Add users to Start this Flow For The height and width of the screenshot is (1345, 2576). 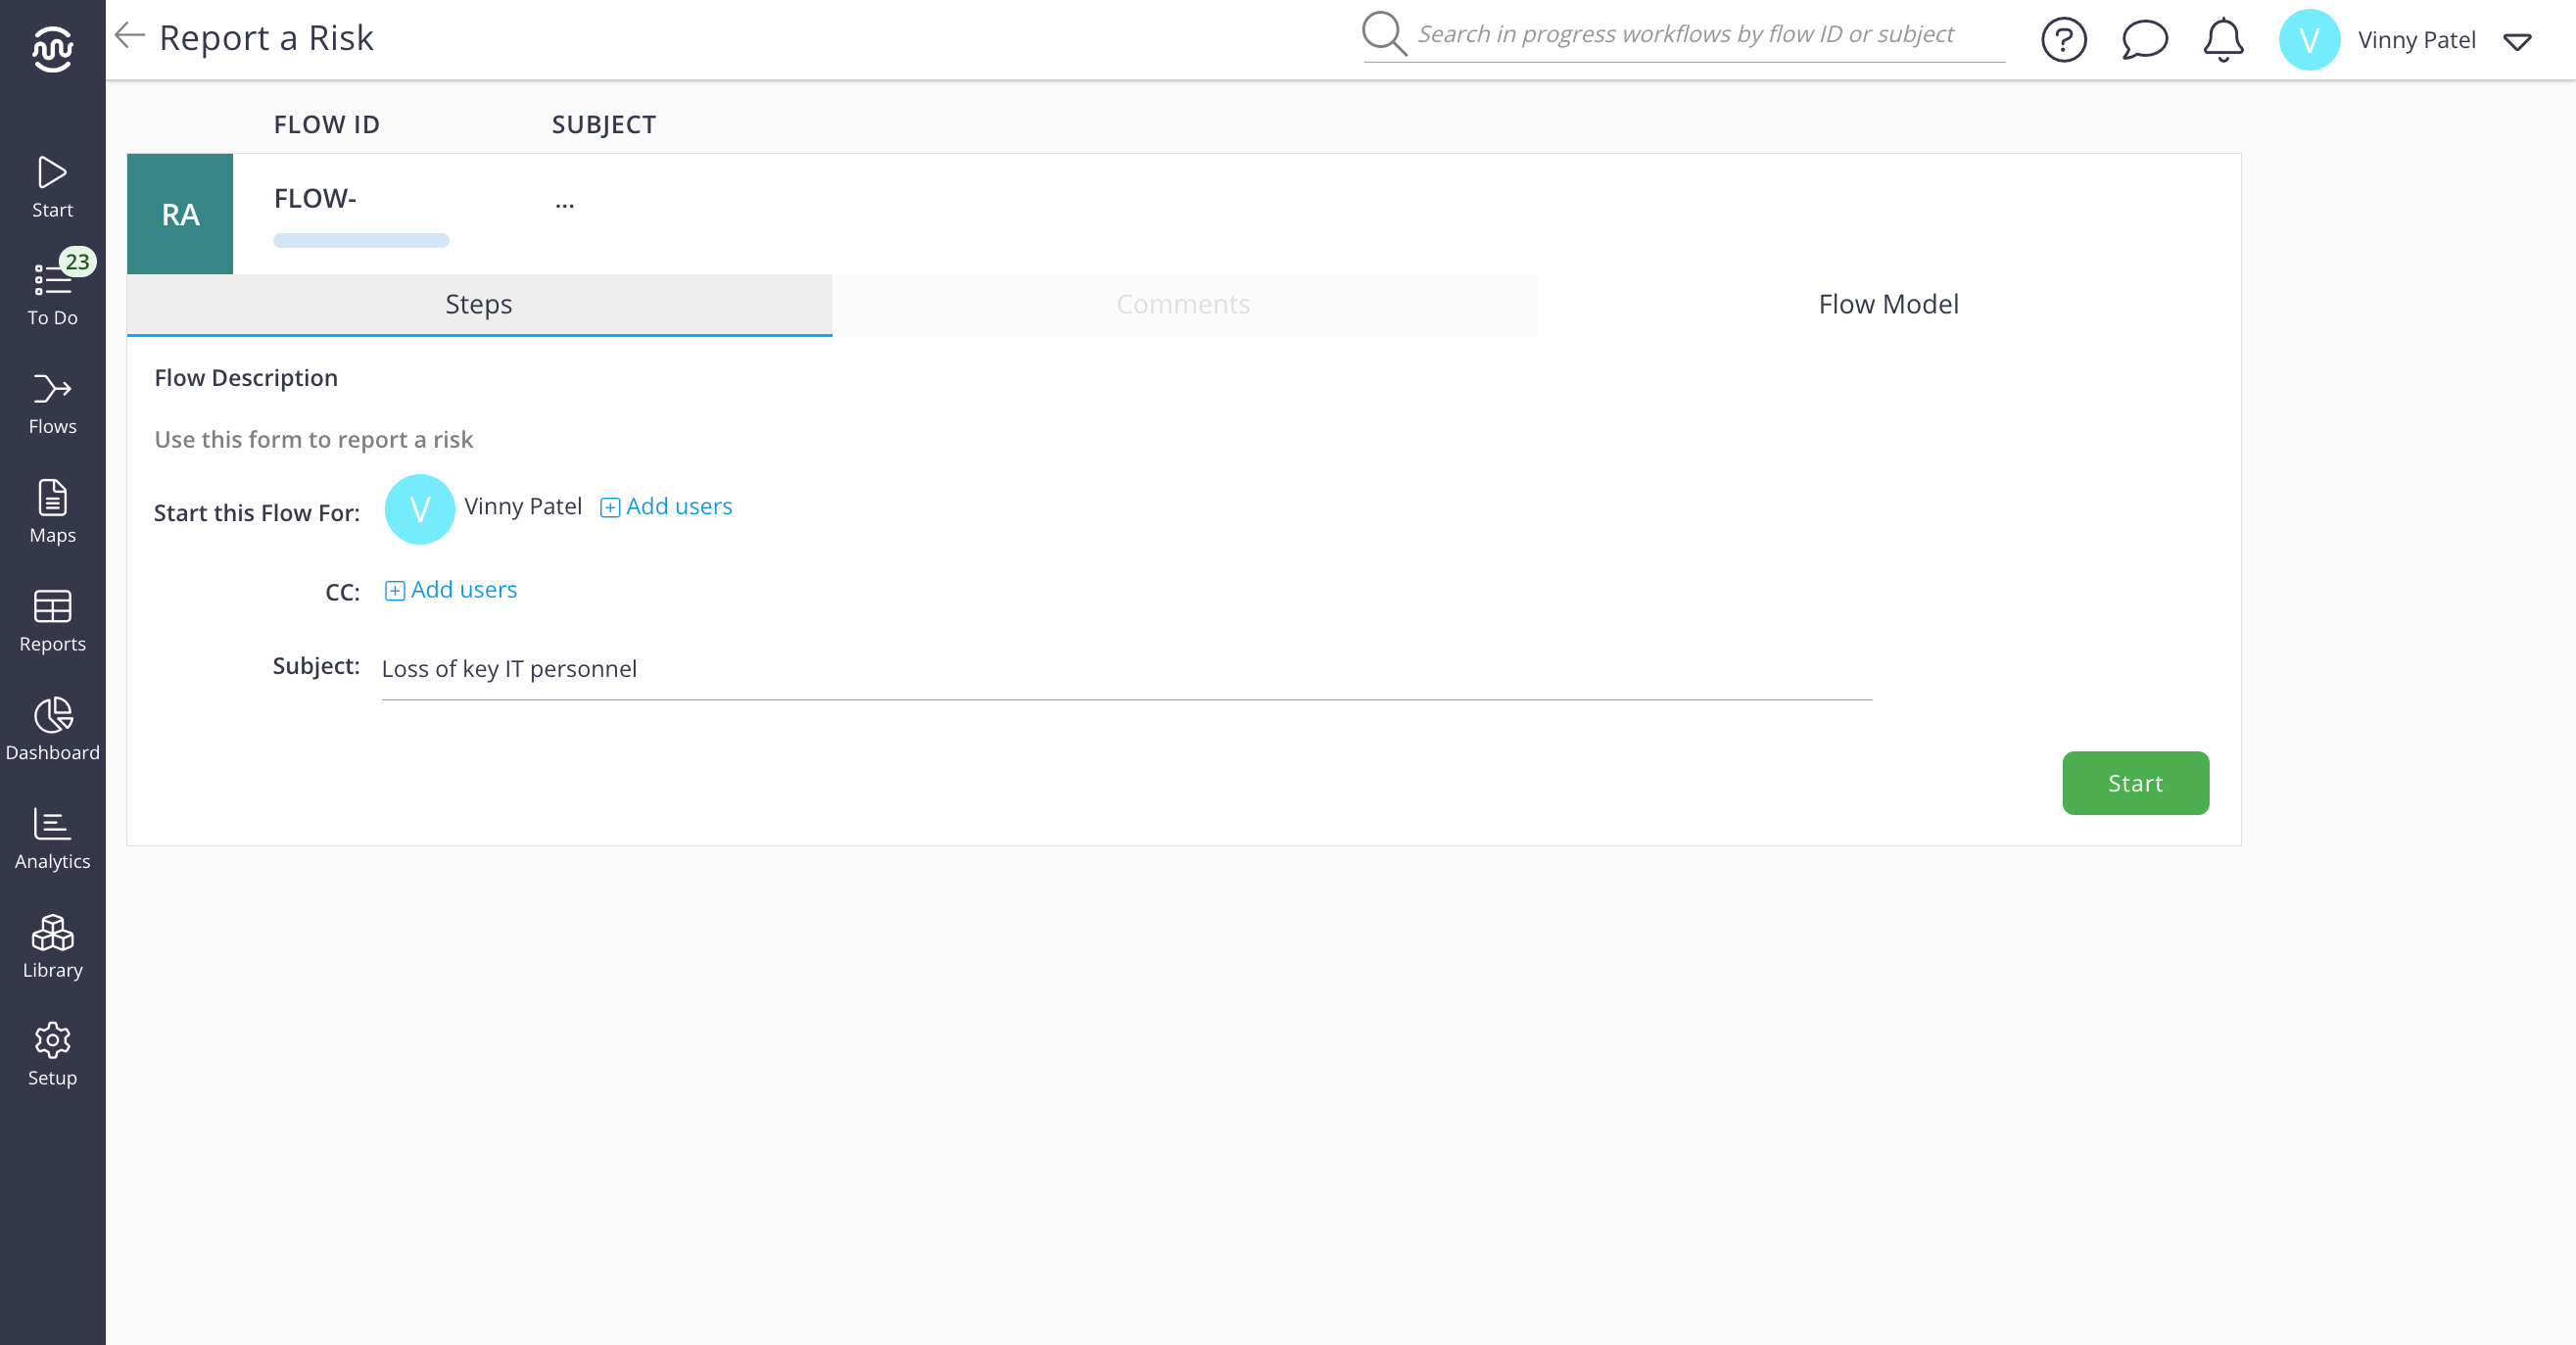pyautogui.click(x=666, y=507)
